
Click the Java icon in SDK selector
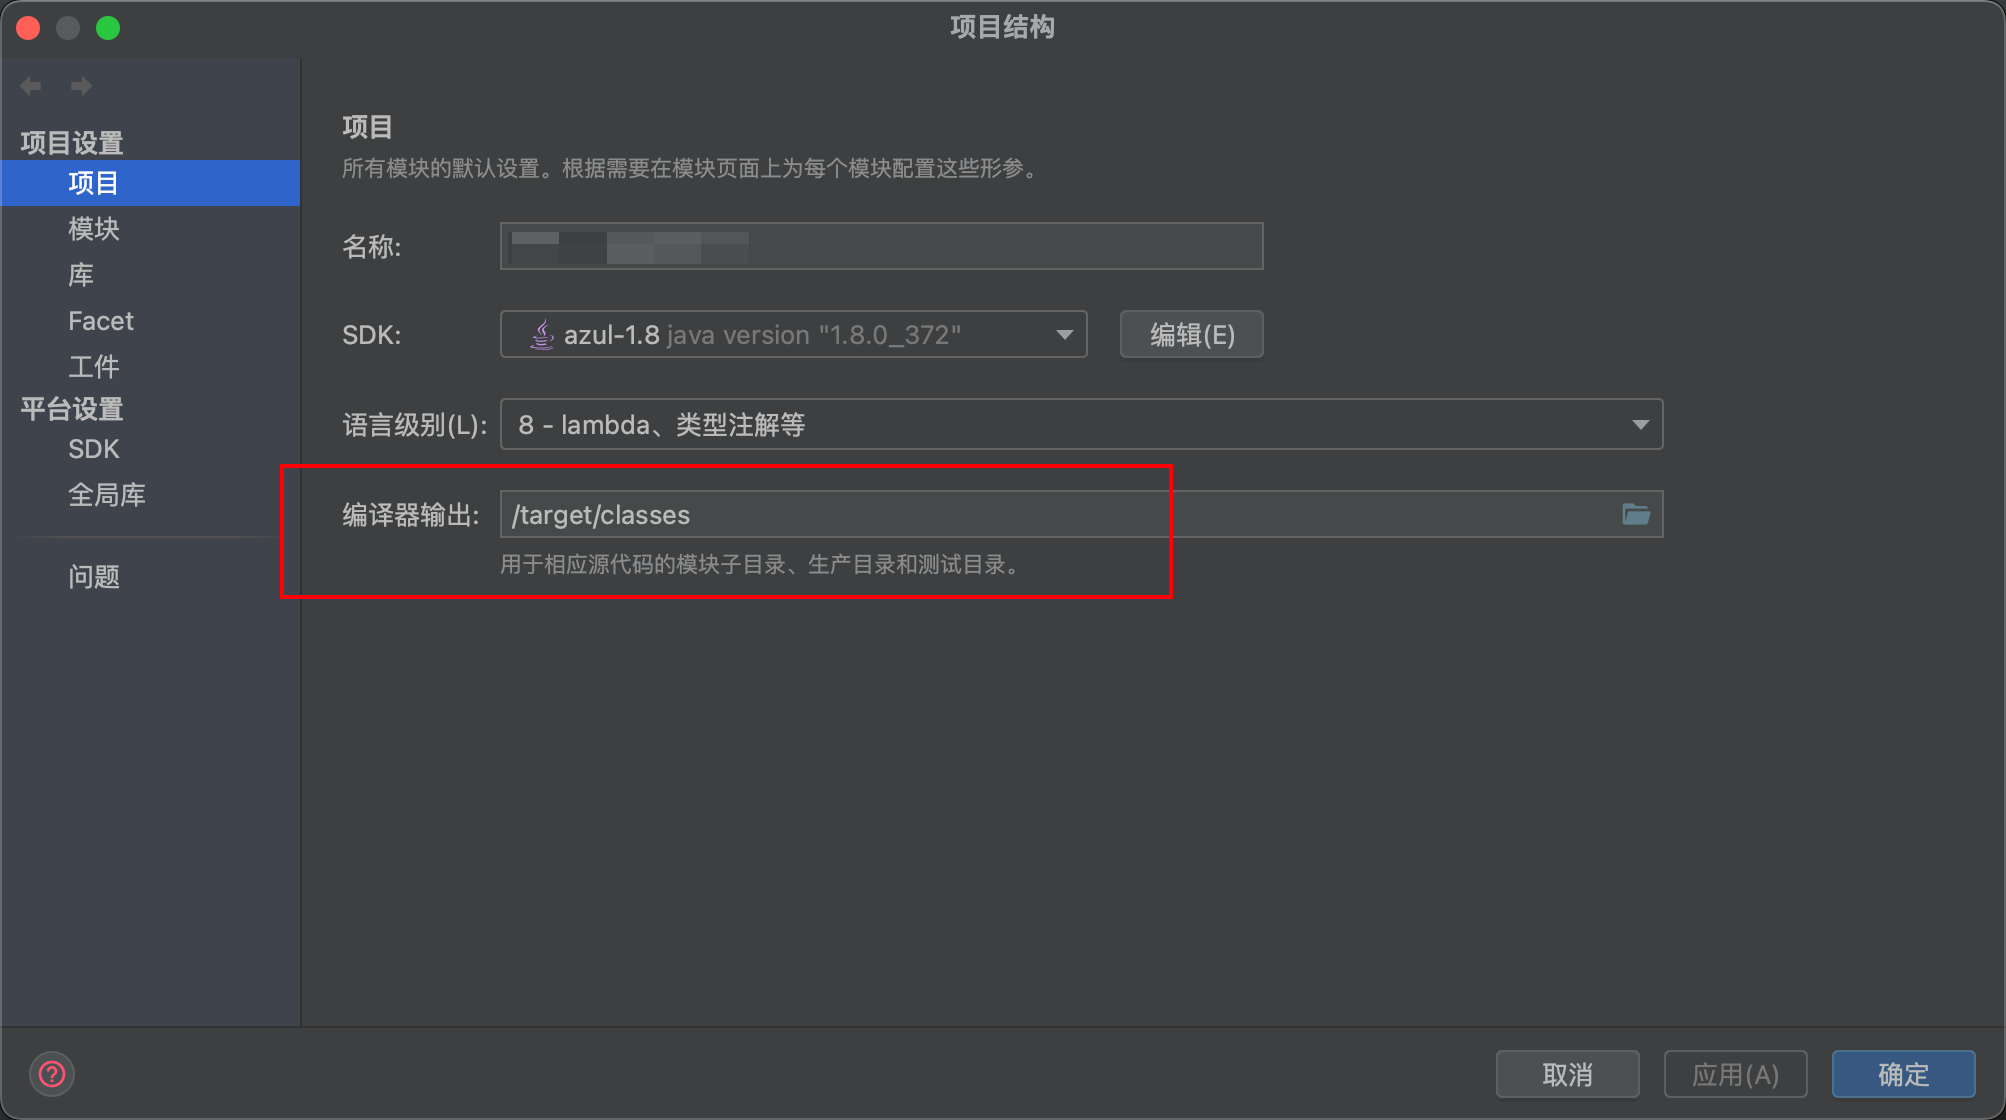point(542,334)
